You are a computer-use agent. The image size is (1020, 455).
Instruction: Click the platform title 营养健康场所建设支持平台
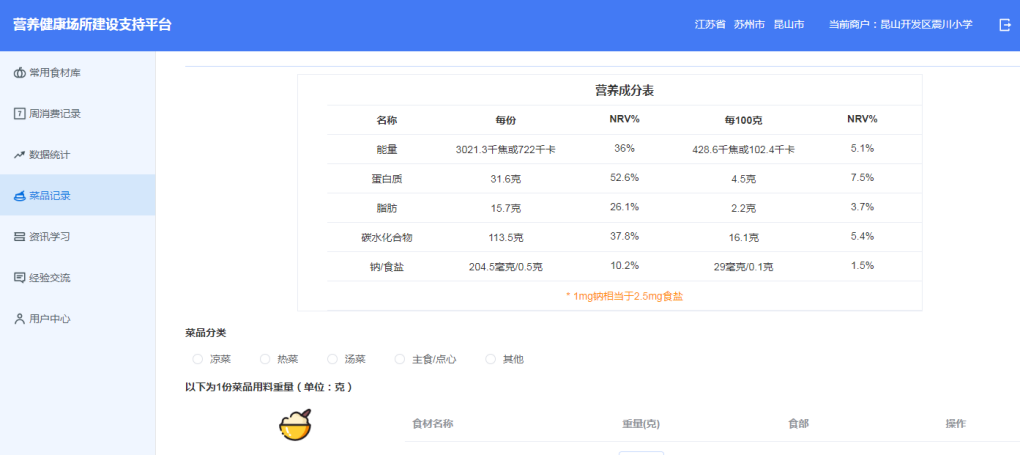coord(92,25)
